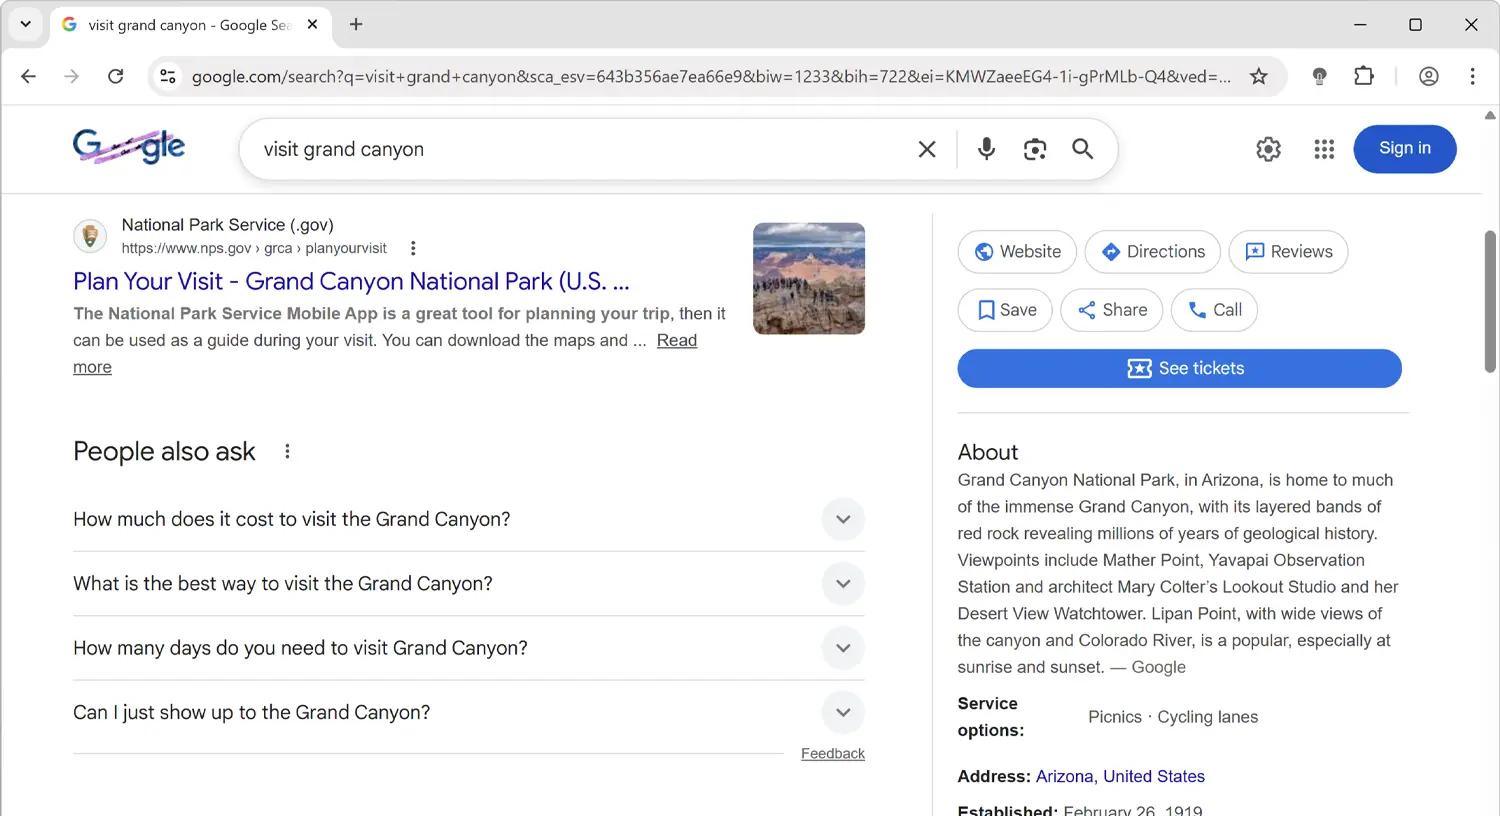Viewport: 1500px width, 816px height.
Task: Click the search magnifier icon
Action: coord(1082,148)
